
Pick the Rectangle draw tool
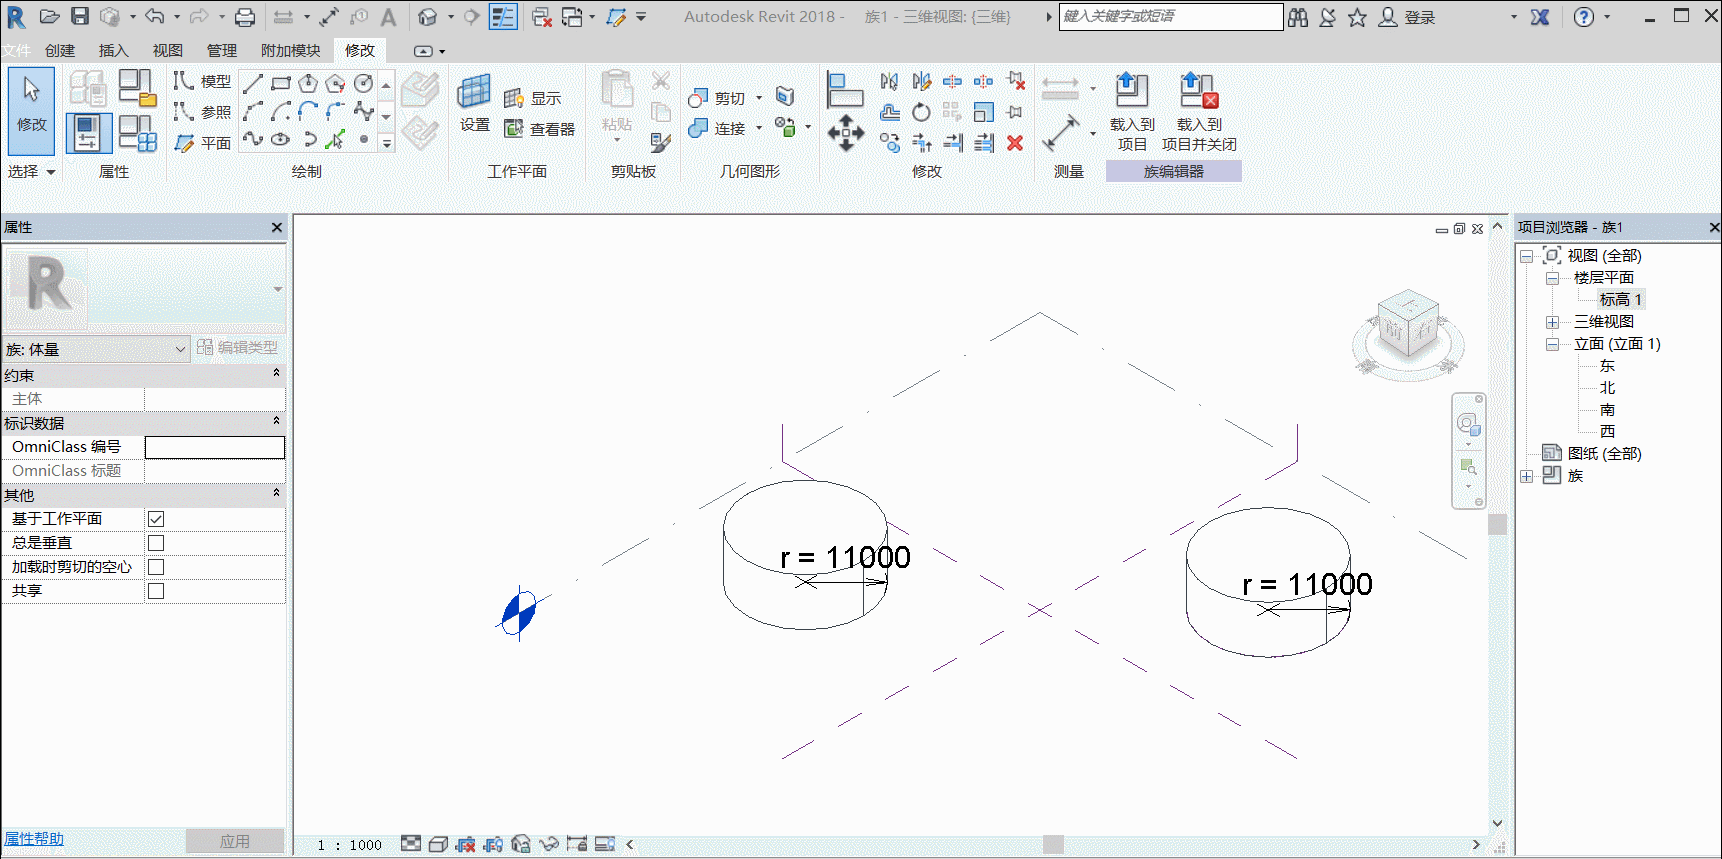click(x=281, y=83)
